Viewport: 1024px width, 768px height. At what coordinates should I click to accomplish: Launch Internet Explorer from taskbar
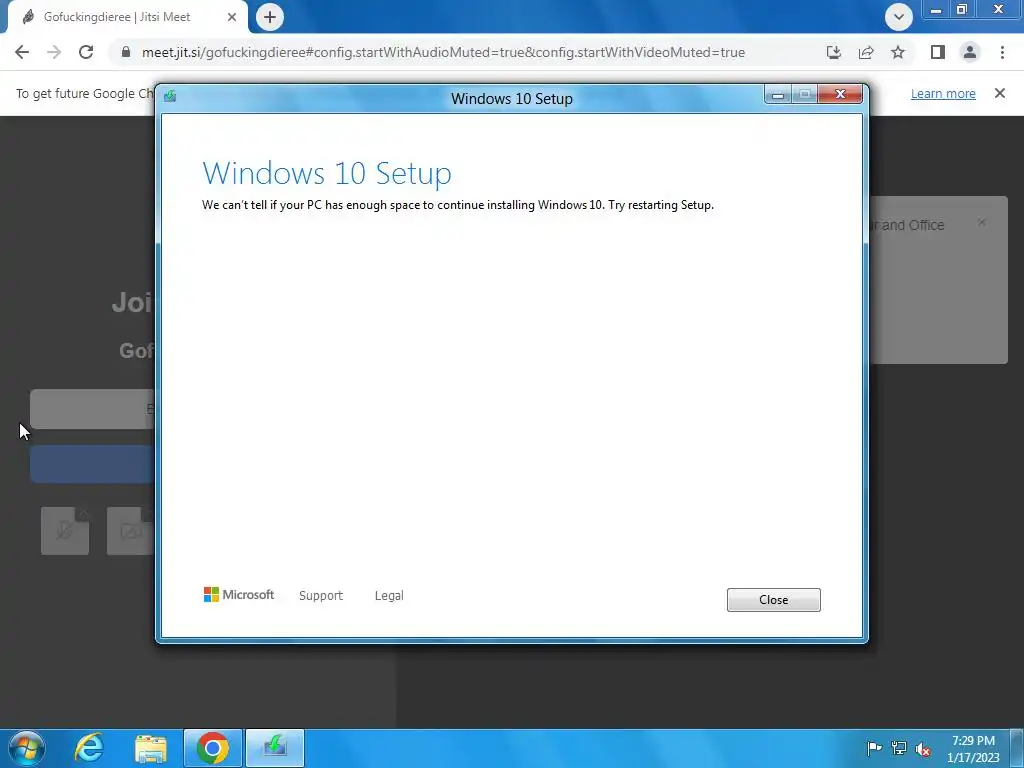click(x=89, y=748)
